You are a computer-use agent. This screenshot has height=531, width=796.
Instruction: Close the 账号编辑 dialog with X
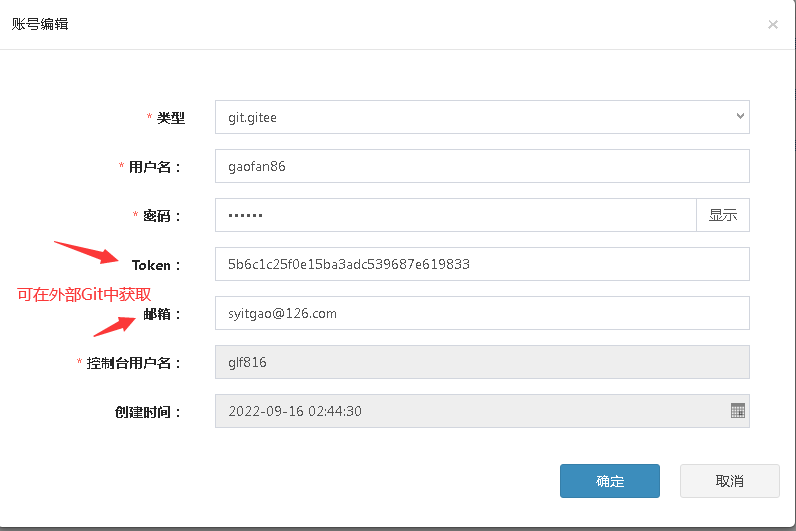[x=773, y=25]
